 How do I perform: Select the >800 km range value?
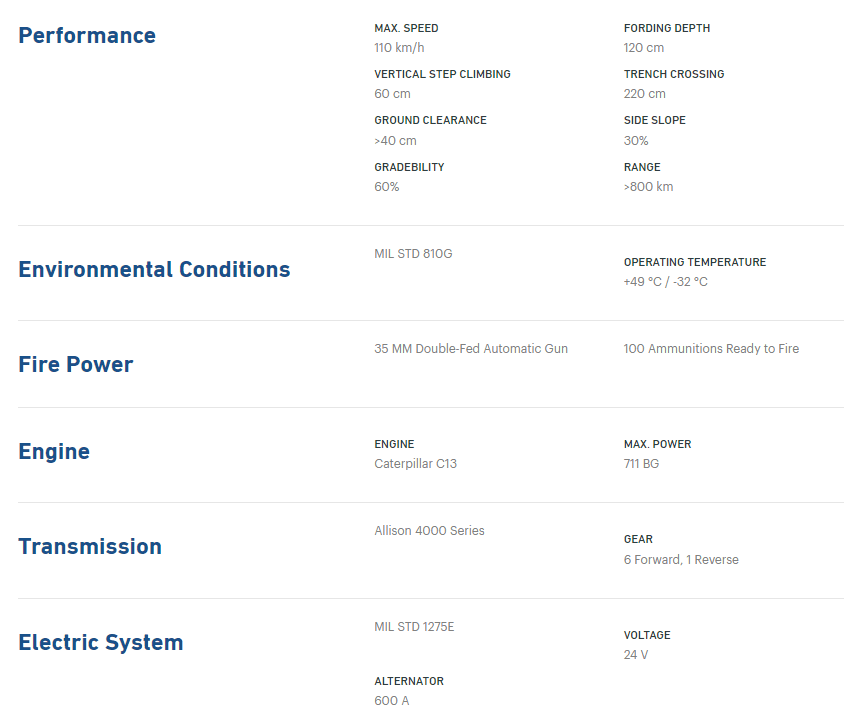click(649, 187)
